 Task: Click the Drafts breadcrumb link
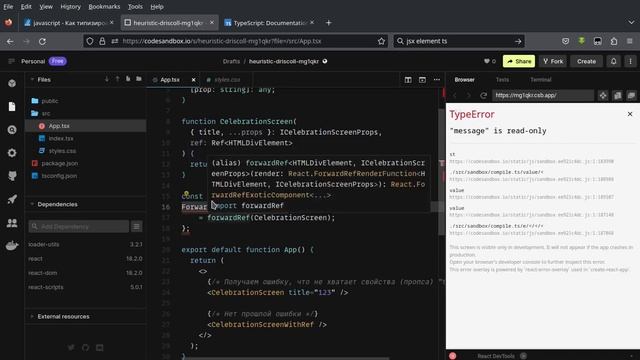pyautogui.click(x=231, y=61)
